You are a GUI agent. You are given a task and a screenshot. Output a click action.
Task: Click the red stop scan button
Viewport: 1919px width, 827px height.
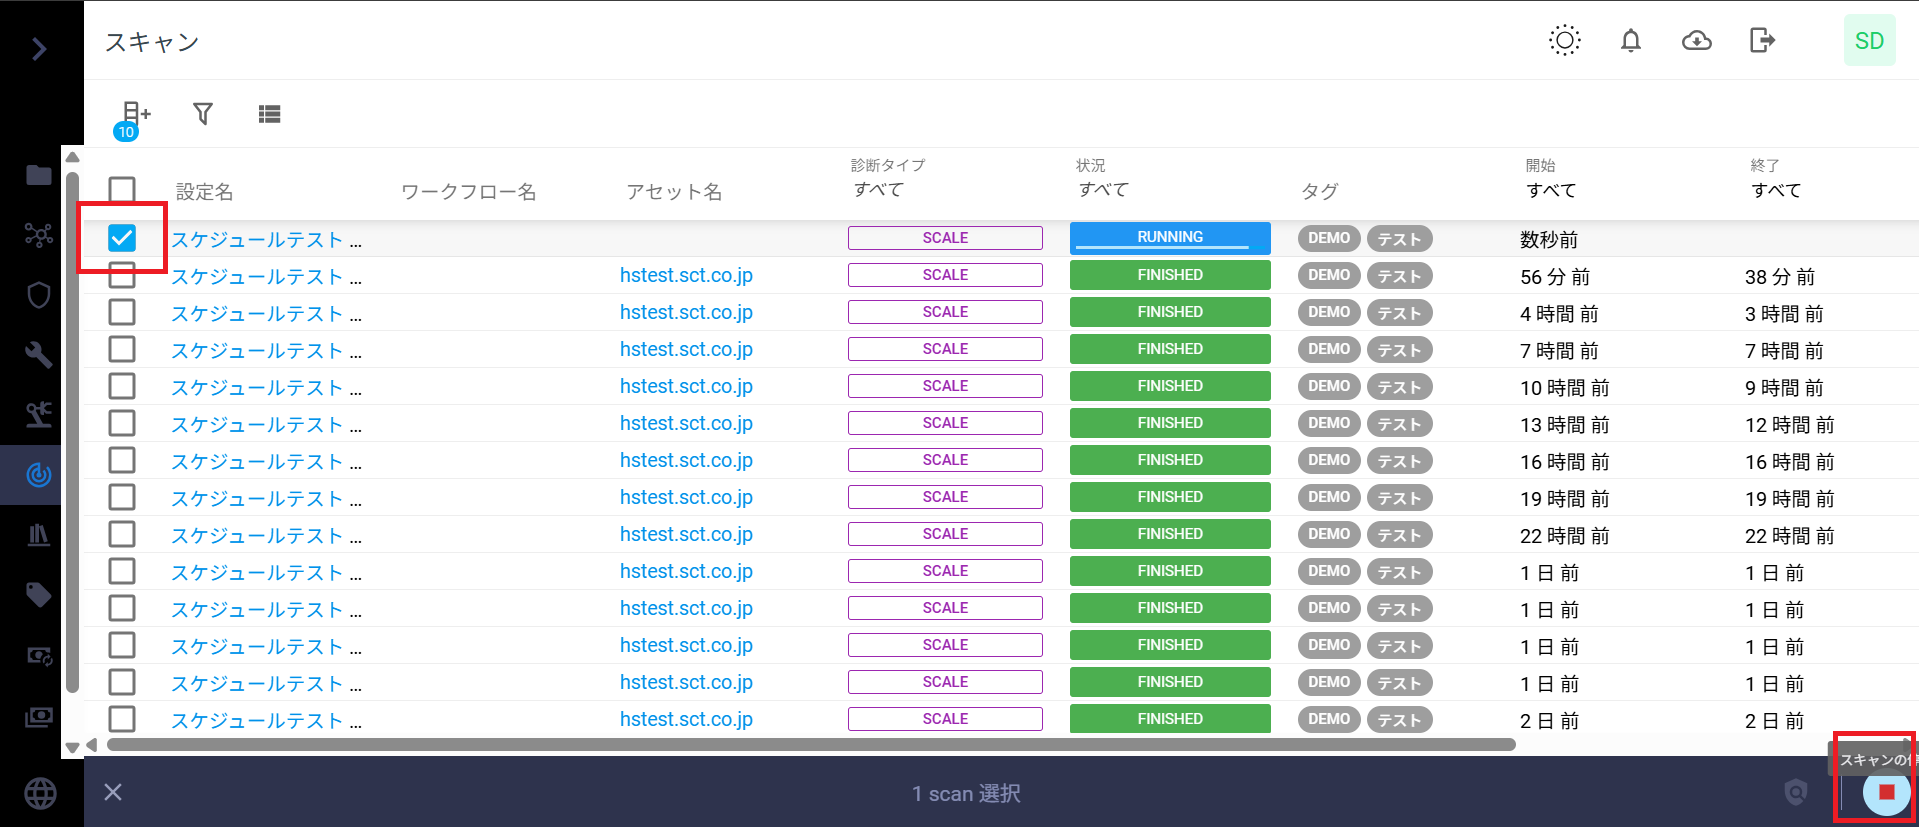tap(1886, 792)
